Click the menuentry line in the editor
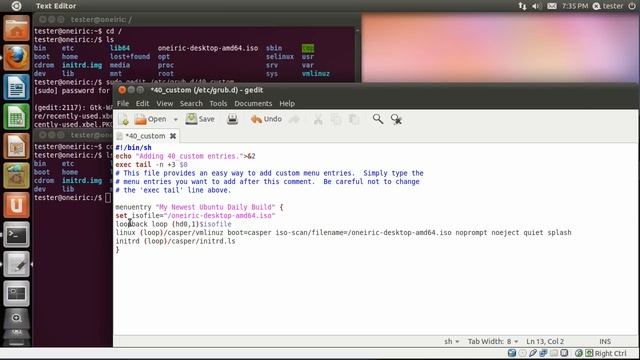640x360 pixels. [x=199, y=207]
